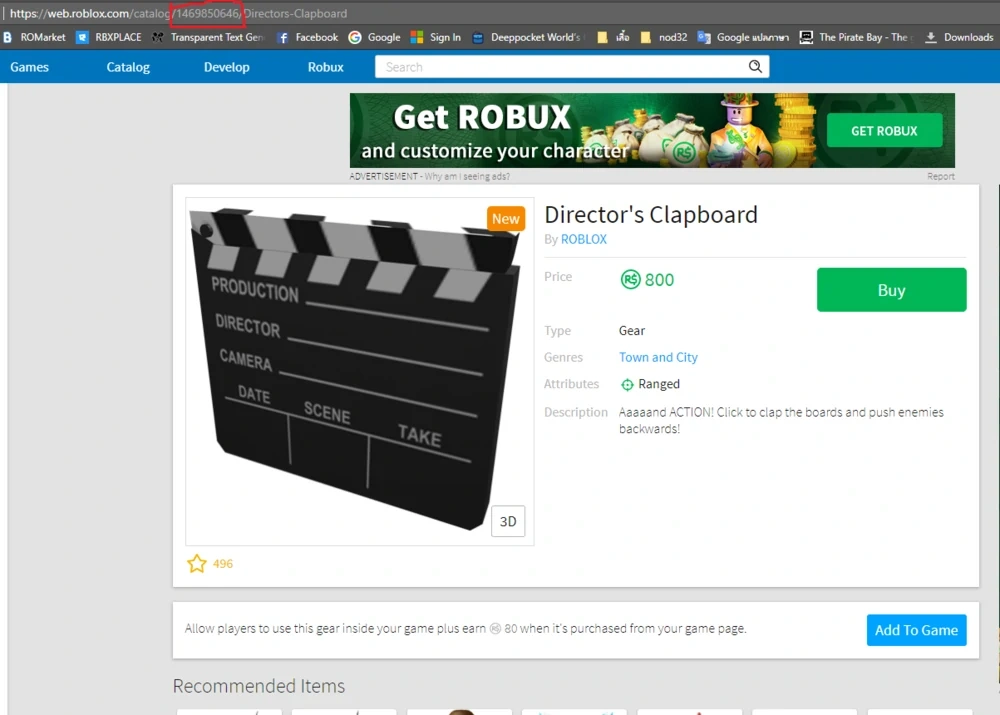Open The Pirate Bay bookmark icon
Image resolution: width=1000 pixels, height=715 pixels.
pos(806,38)
